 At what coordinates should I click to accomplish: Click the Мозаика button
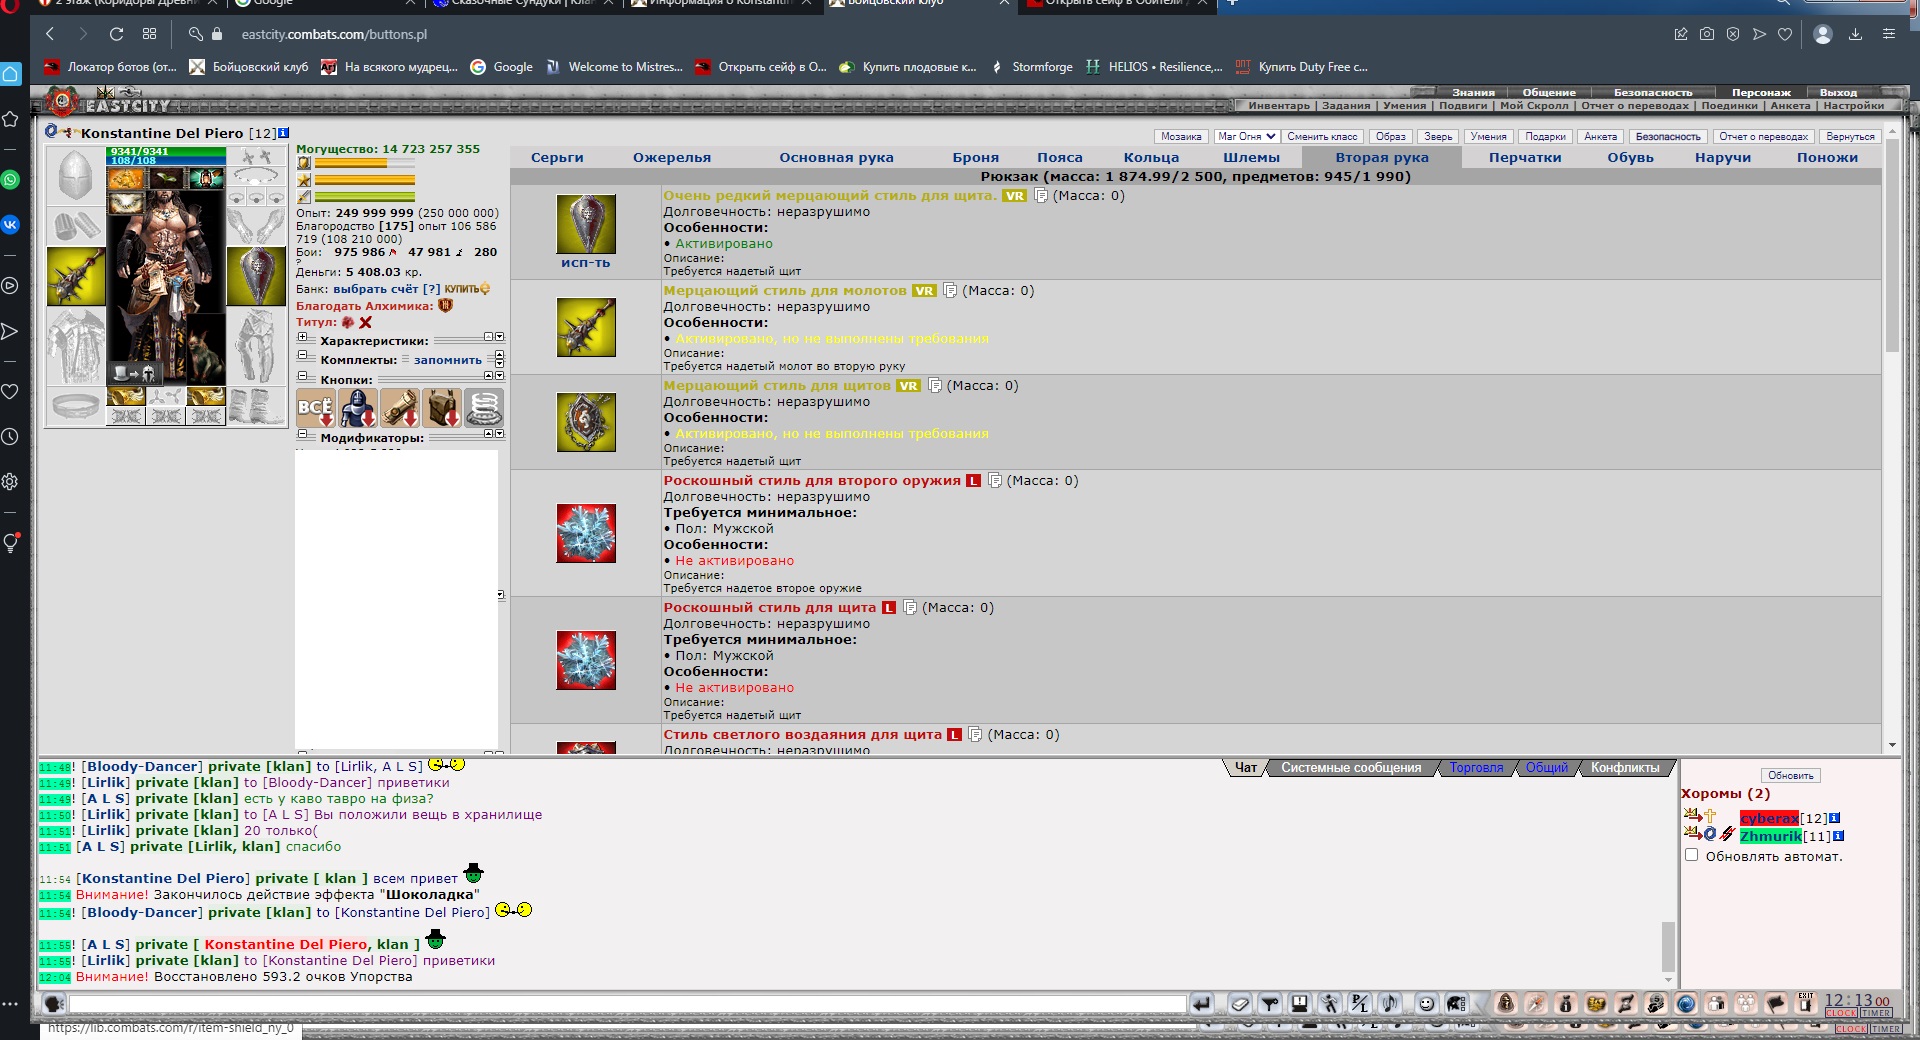1181,136
